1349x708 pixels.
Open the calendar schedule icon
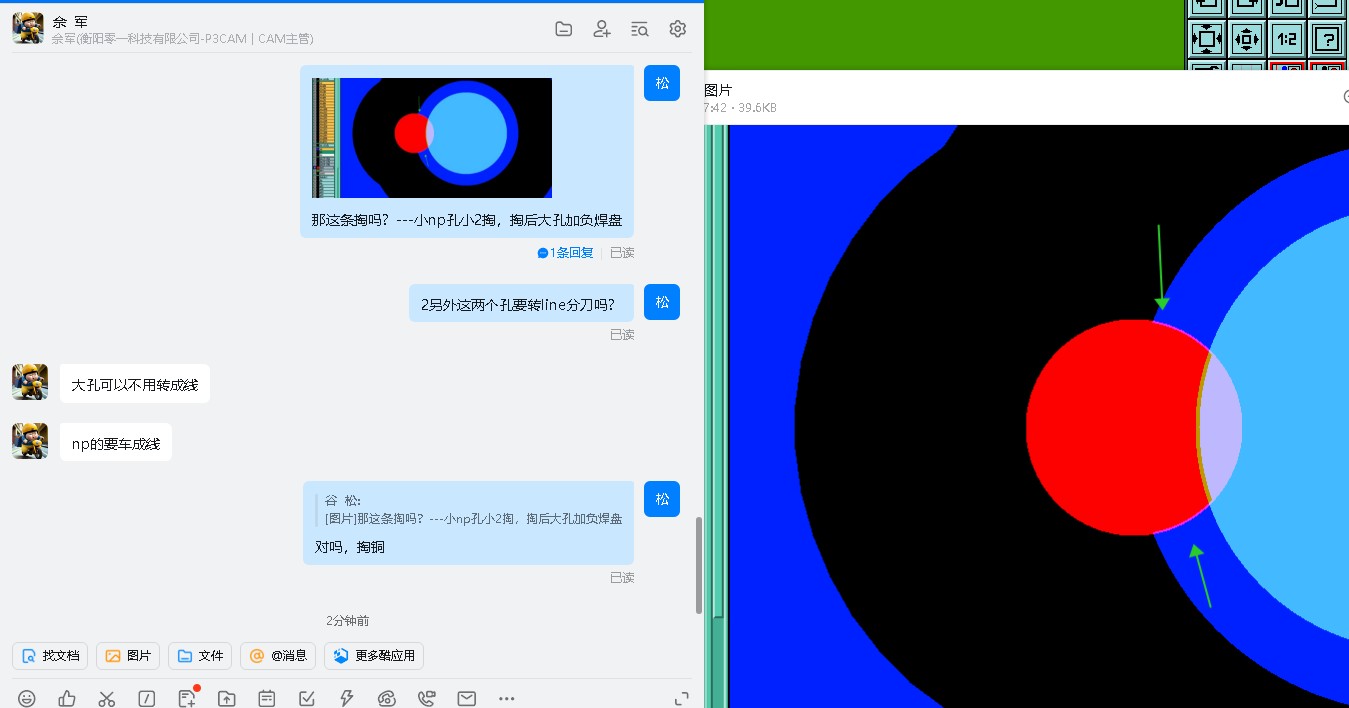(267, 698)
